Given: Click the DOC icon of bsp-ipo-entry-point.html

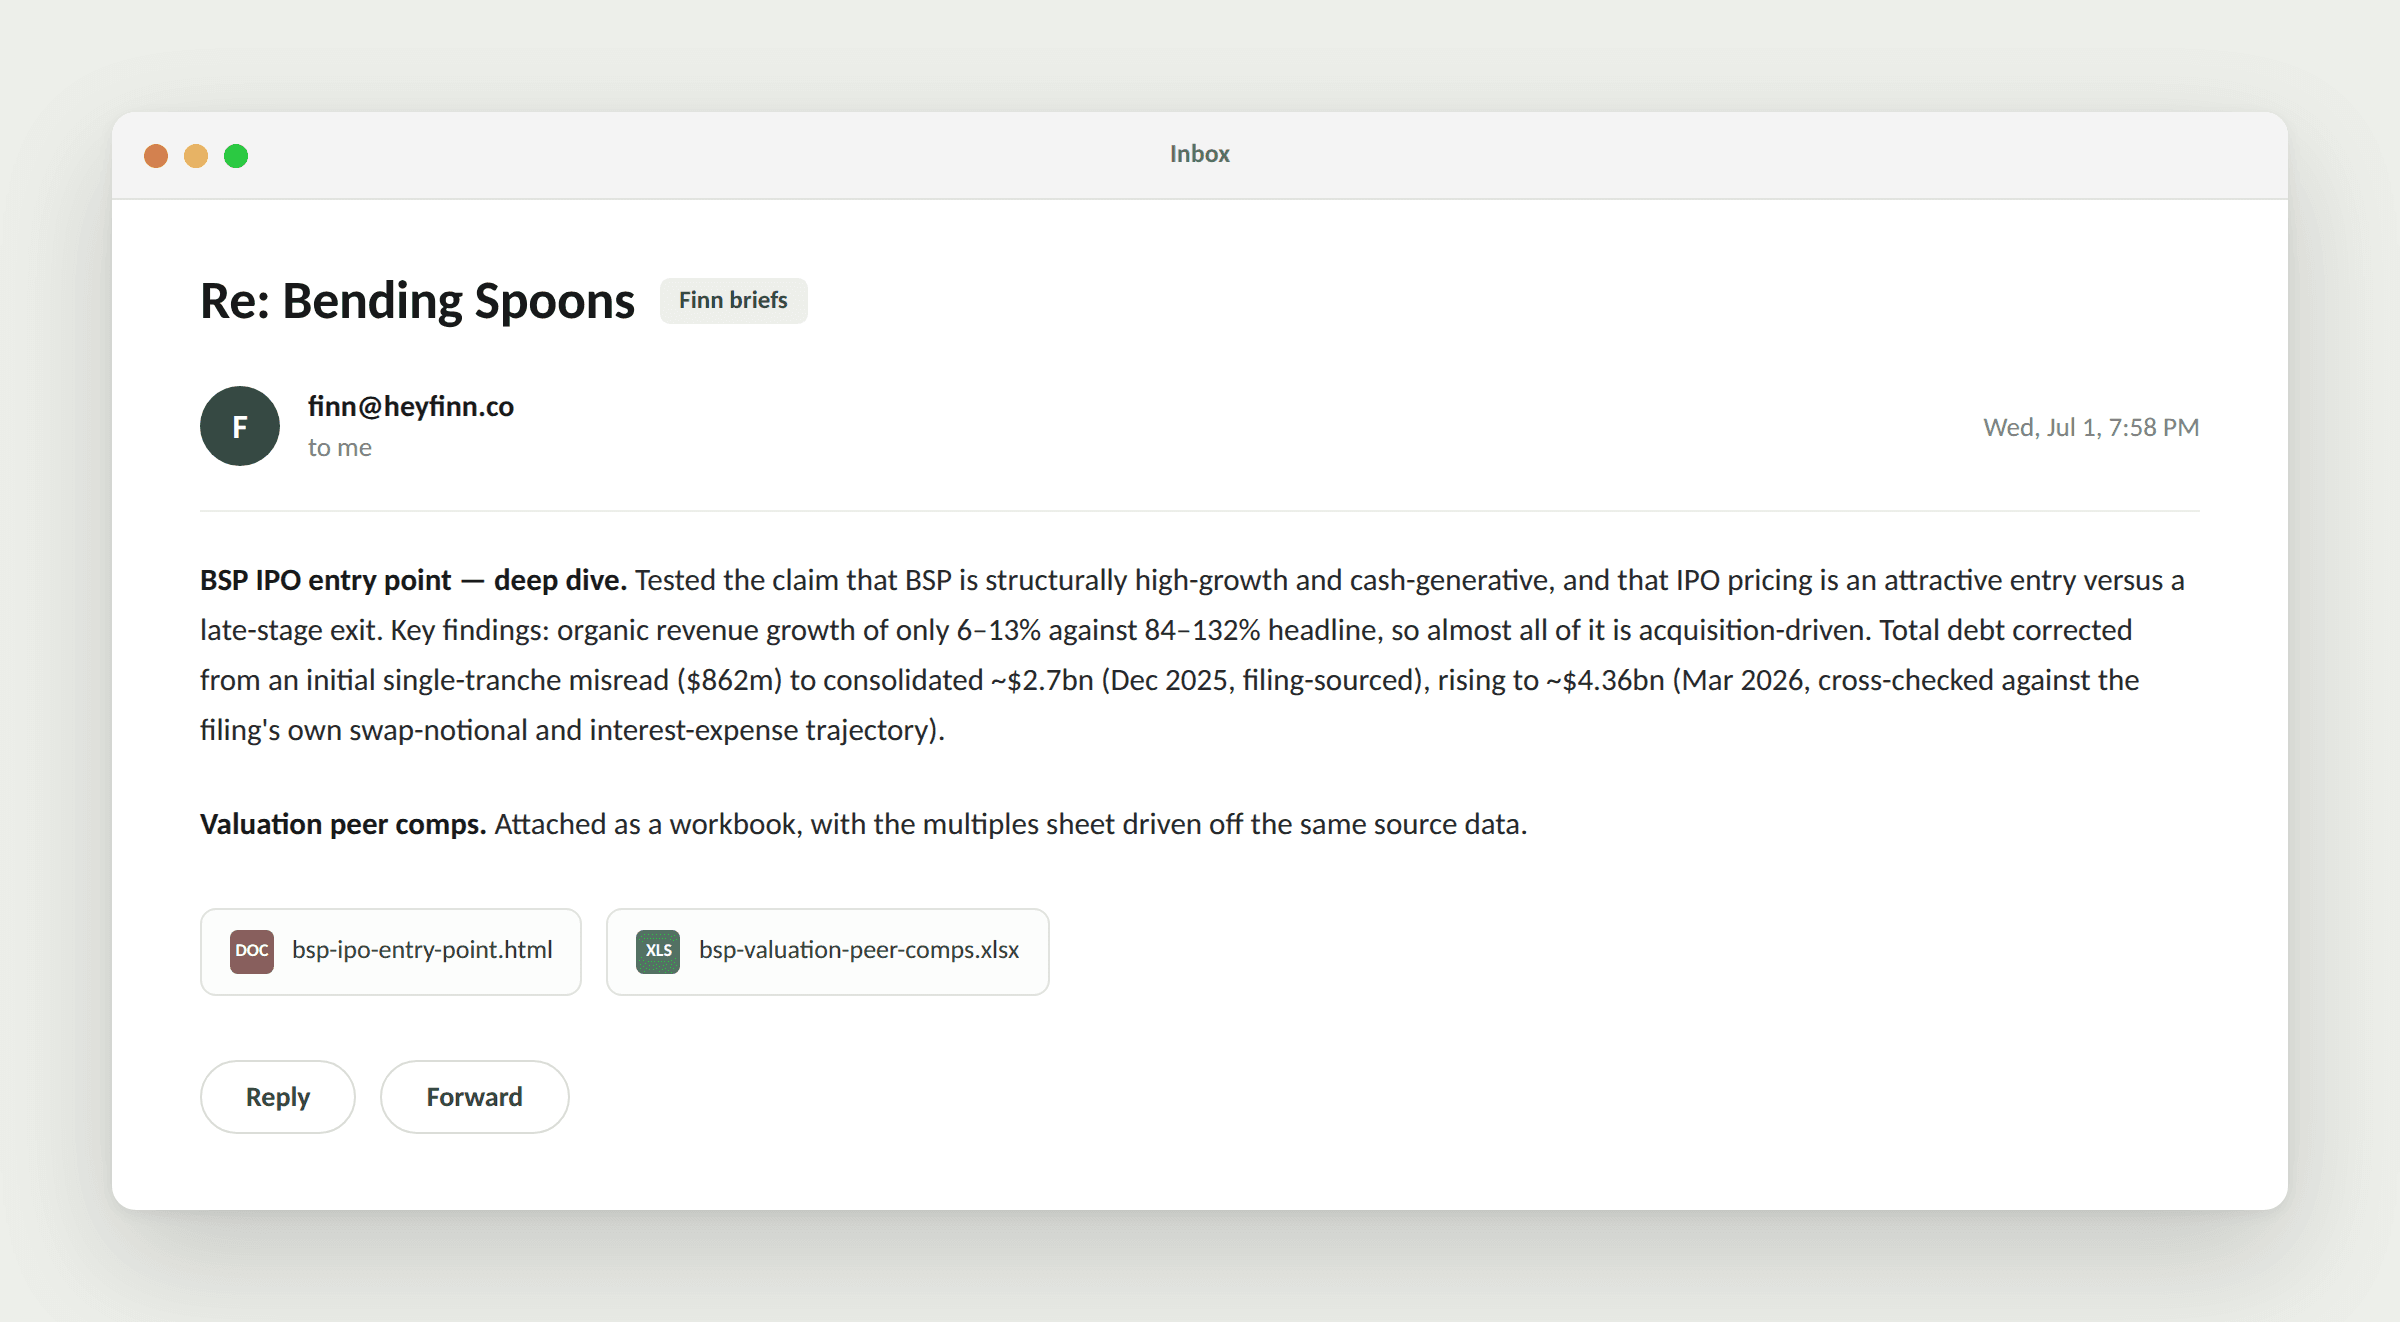Looking at the screenshot, I should point(252,951).
